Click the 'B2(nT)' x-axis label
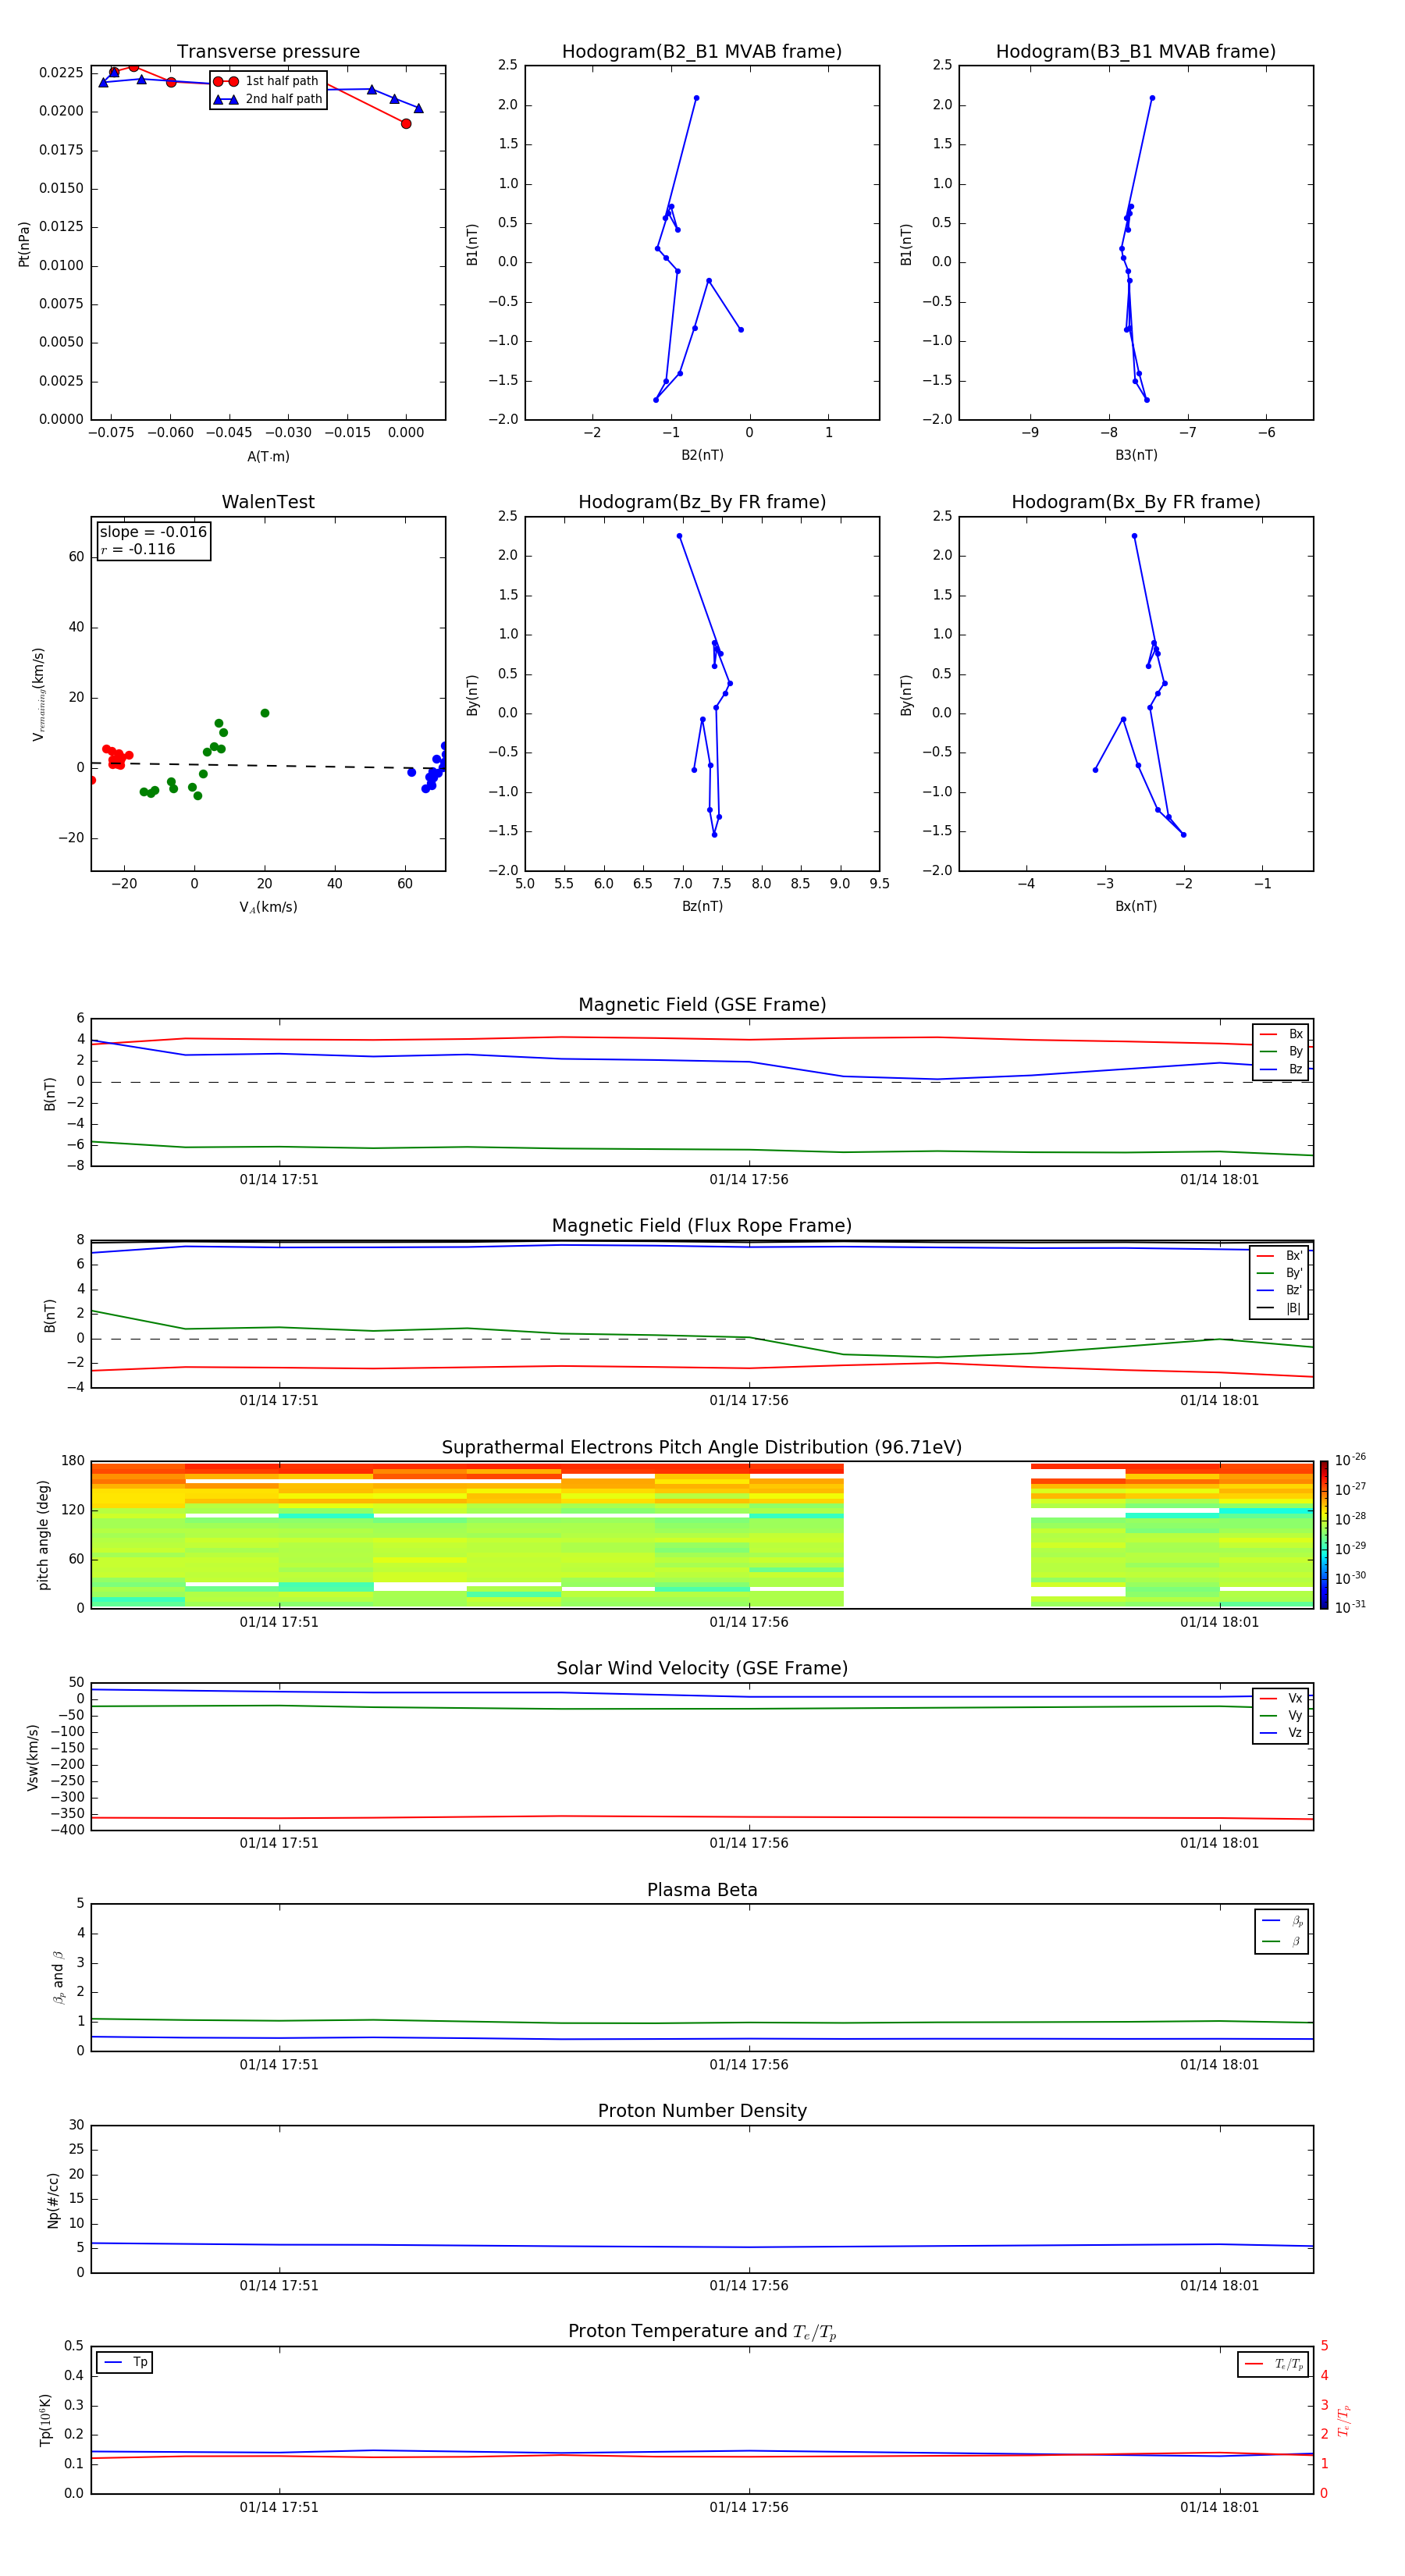1405x2576 pixels. tap(702, 455)
